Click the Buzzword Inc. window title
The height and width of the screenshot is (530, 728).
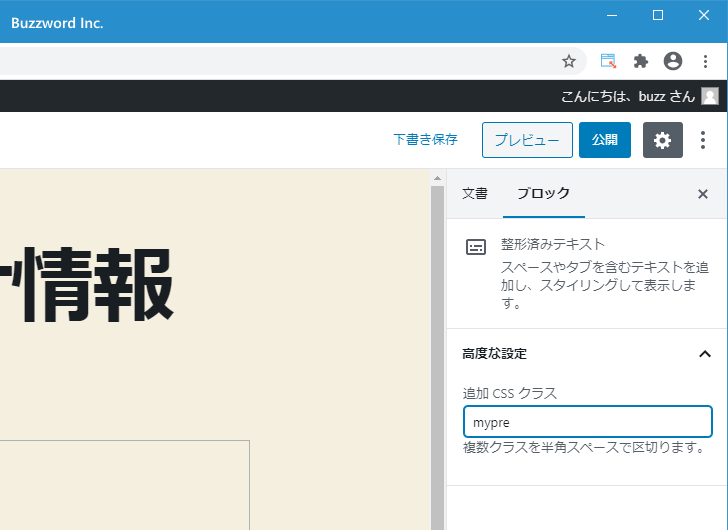click(57, 23)
